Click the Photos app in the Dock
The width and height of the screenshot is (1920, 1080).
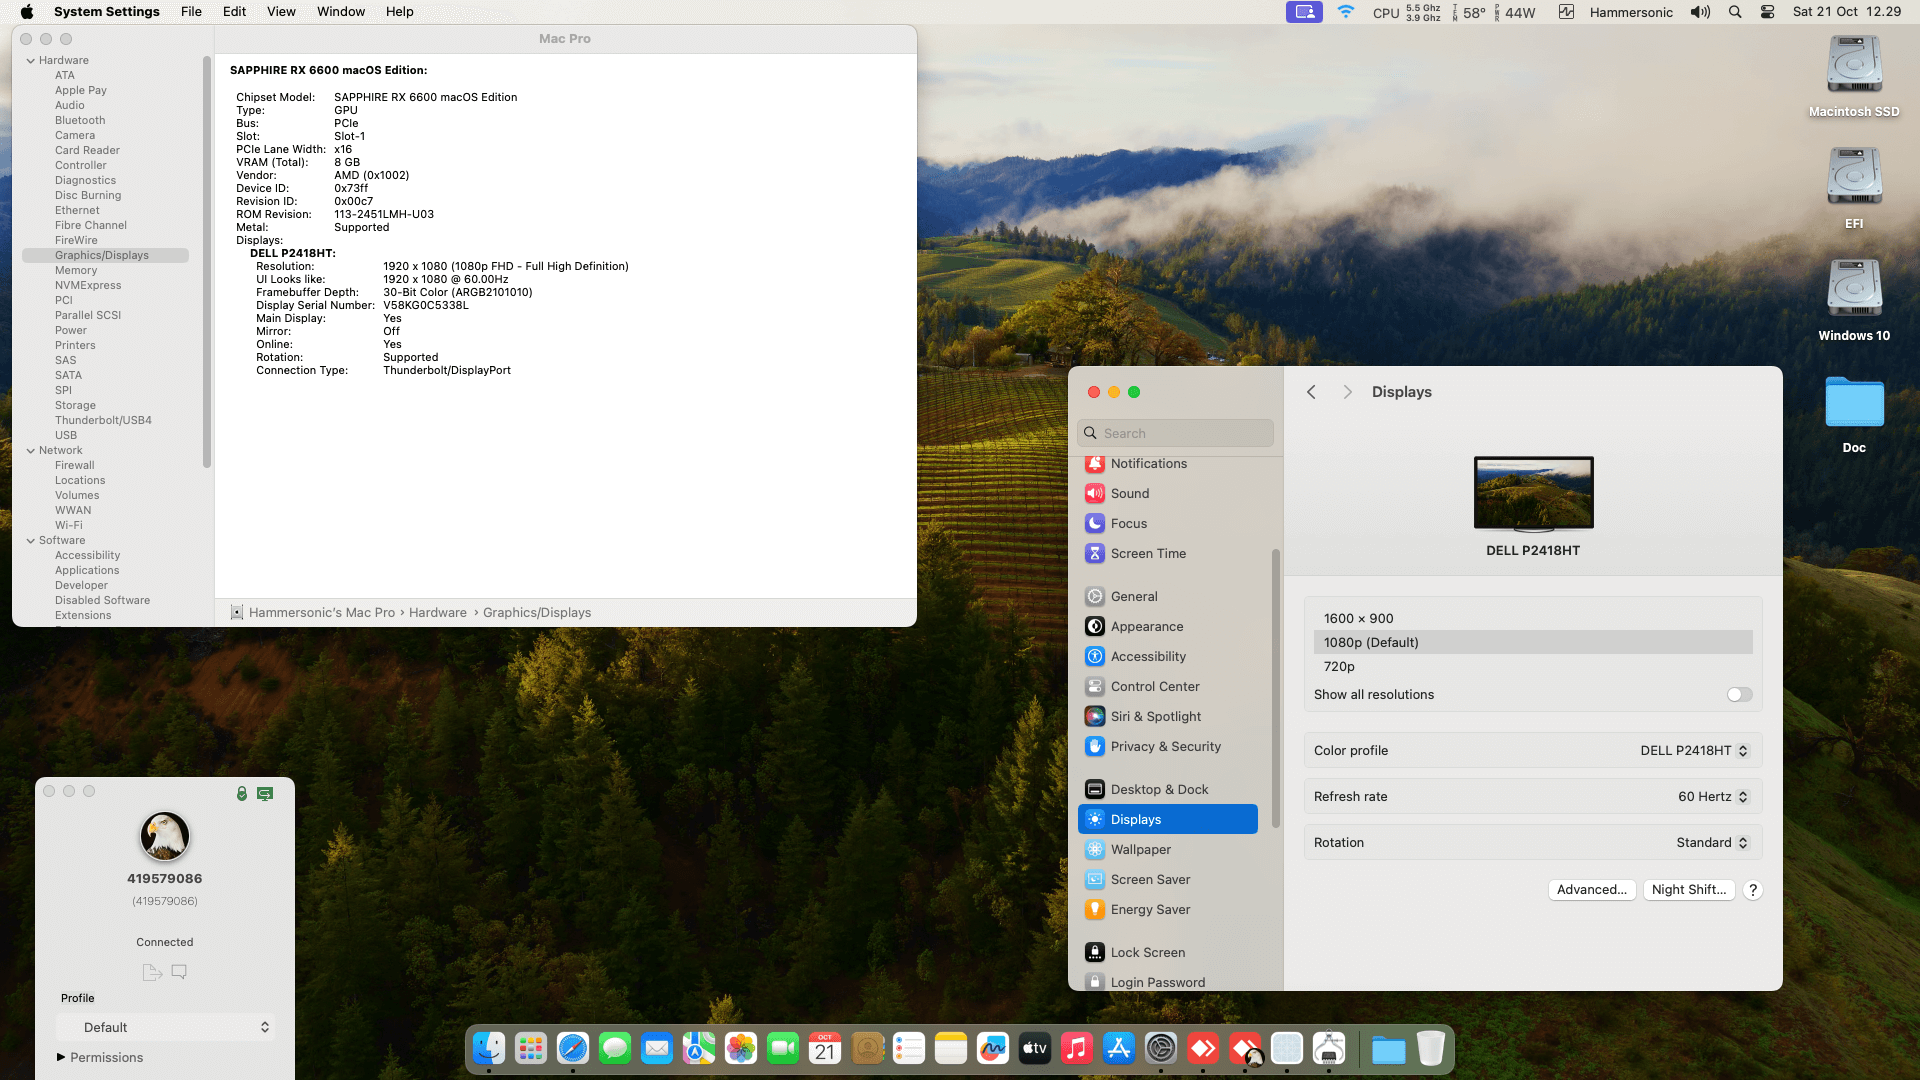(741, 1048)
